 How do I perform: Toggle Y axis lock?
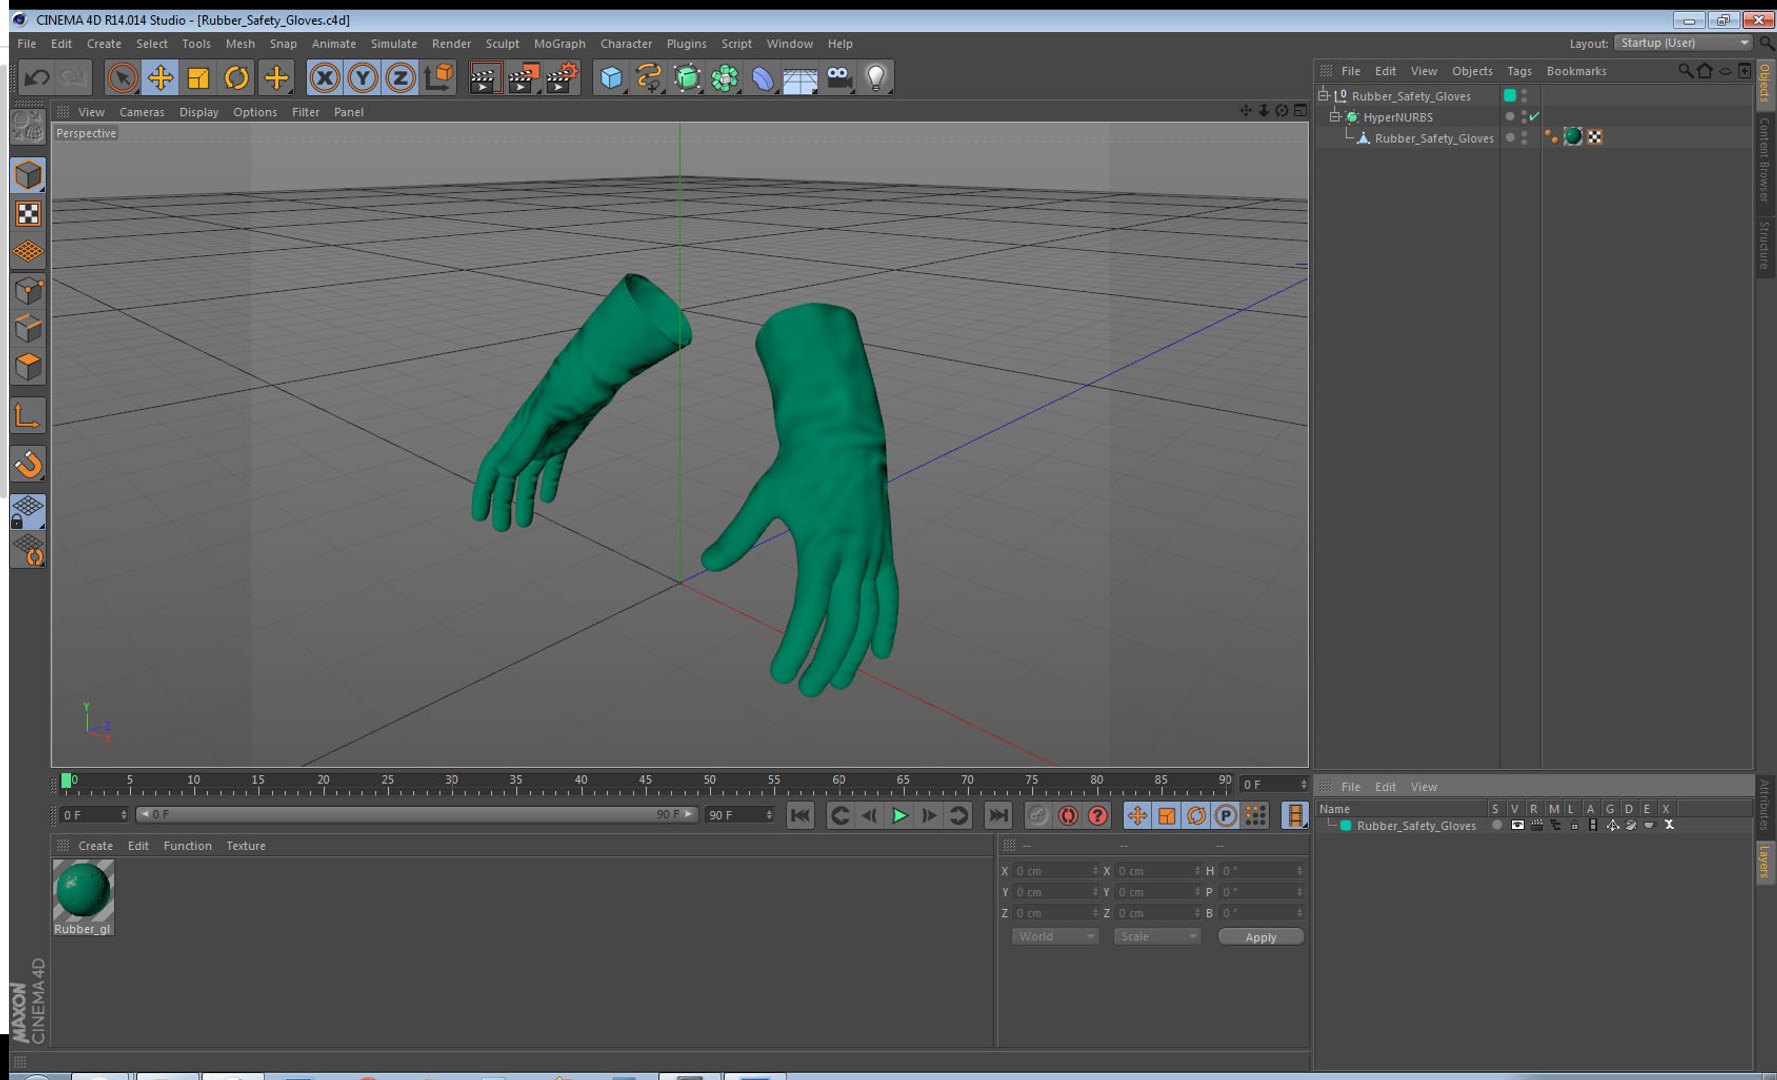tap(362, 77)
